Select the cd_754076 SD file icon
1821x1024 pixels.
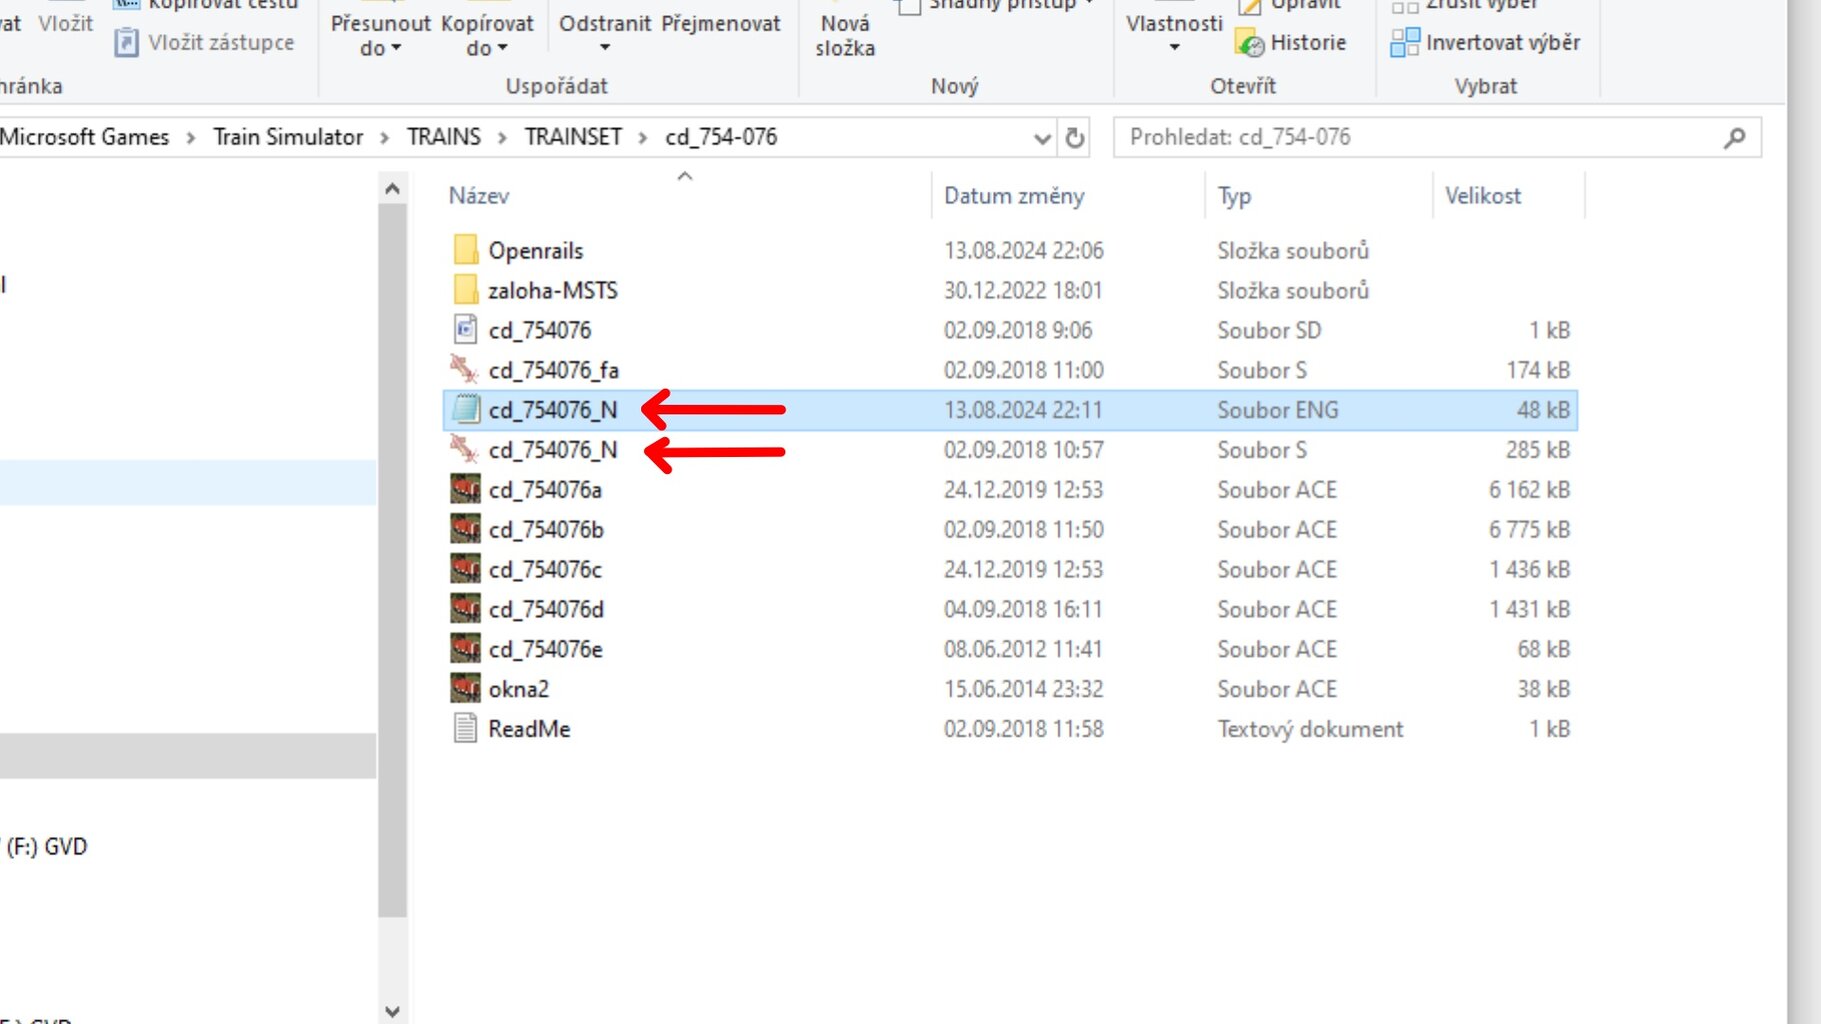(x=465, y=330)
